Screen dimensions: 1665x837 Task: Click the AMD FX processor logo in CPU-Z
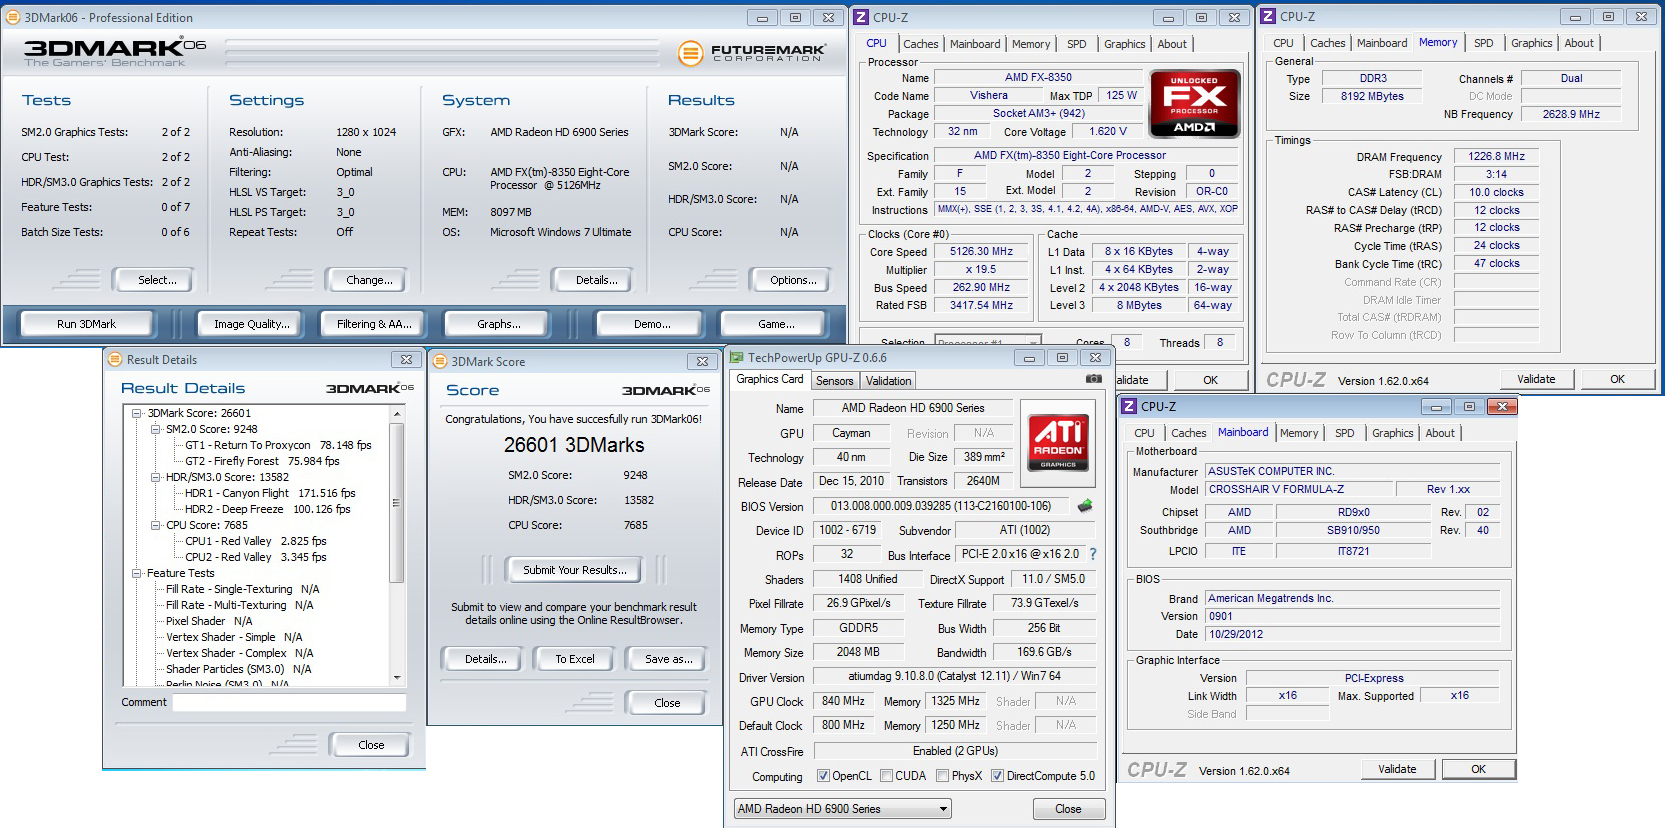tap(1195, 103)
